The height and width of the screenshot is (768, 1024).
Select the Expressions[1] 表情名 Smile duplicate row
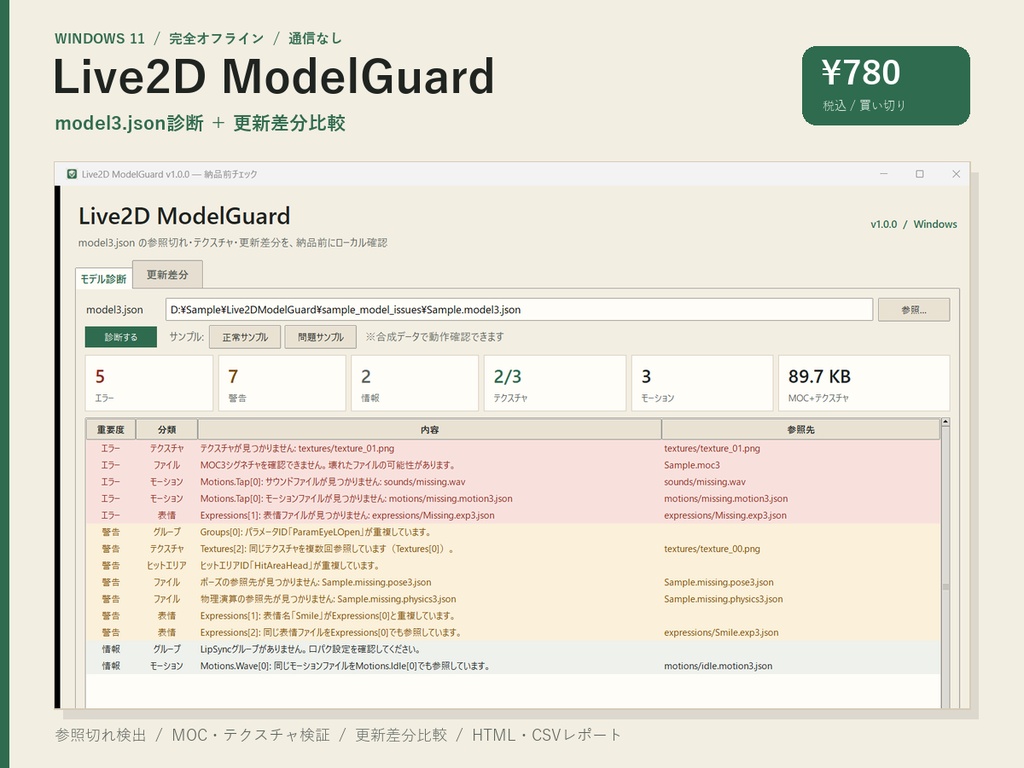(513, 616)
